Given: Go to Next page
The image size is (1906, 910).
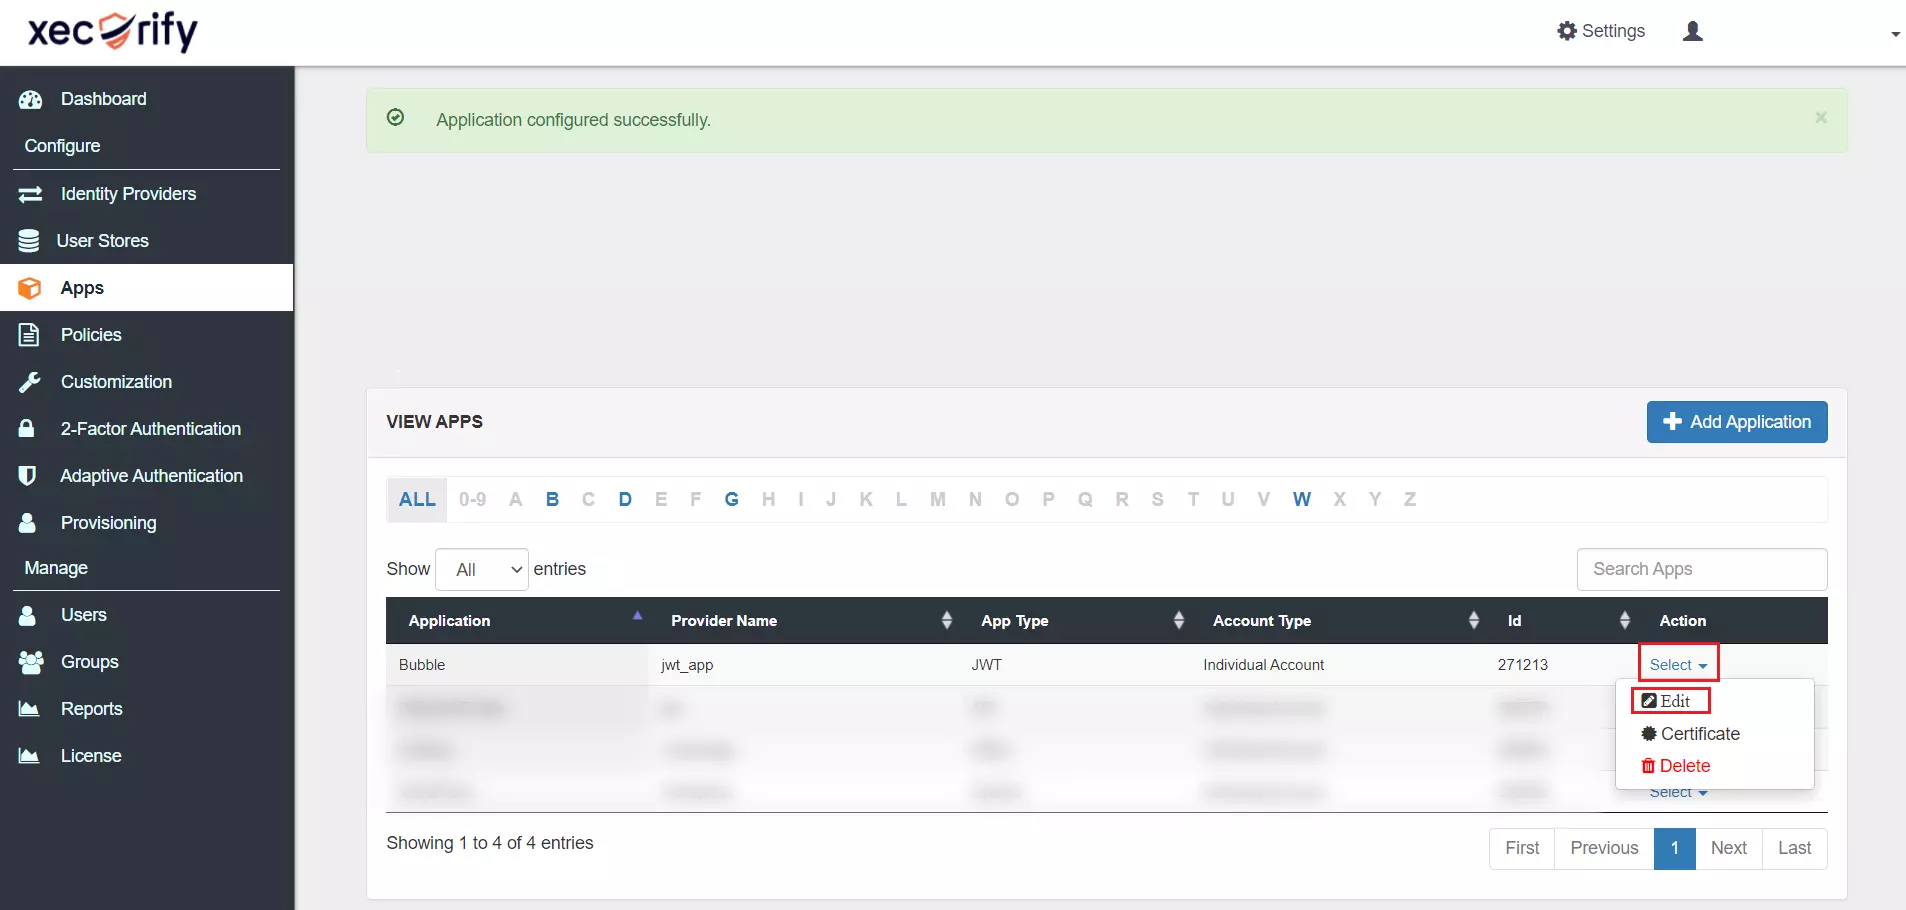Looking at the screenshot, I should point(1728,848).
